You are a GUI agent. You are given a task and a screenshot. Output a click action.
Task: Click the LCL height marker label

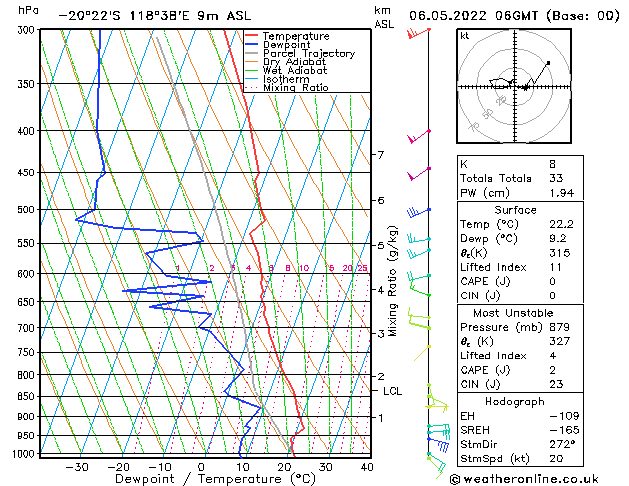(392, 391)
